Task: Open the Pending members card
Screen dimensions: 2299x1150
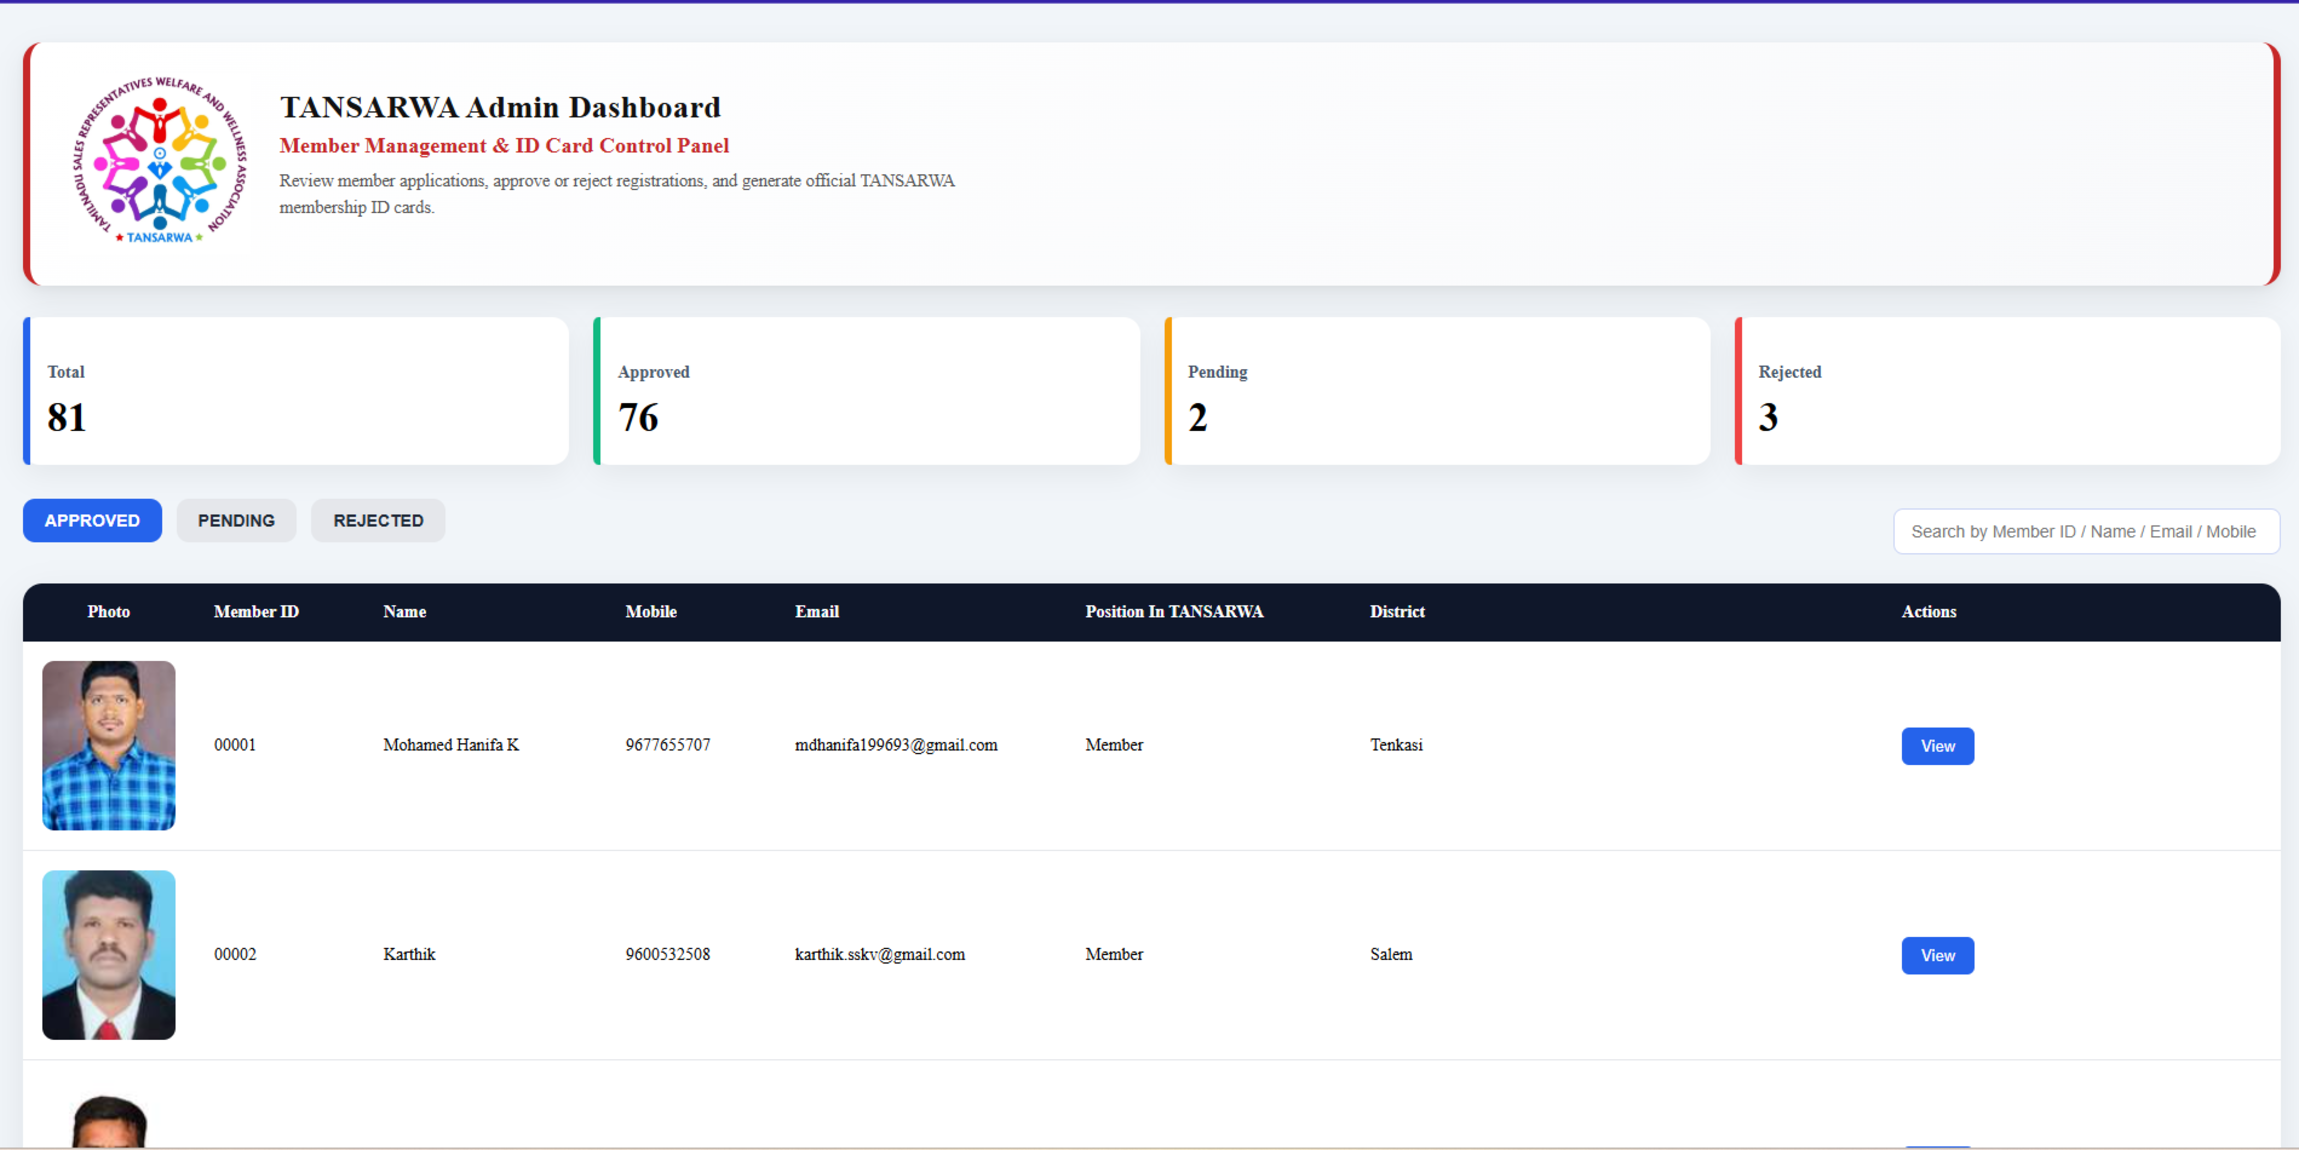Action: point(1437,390)
